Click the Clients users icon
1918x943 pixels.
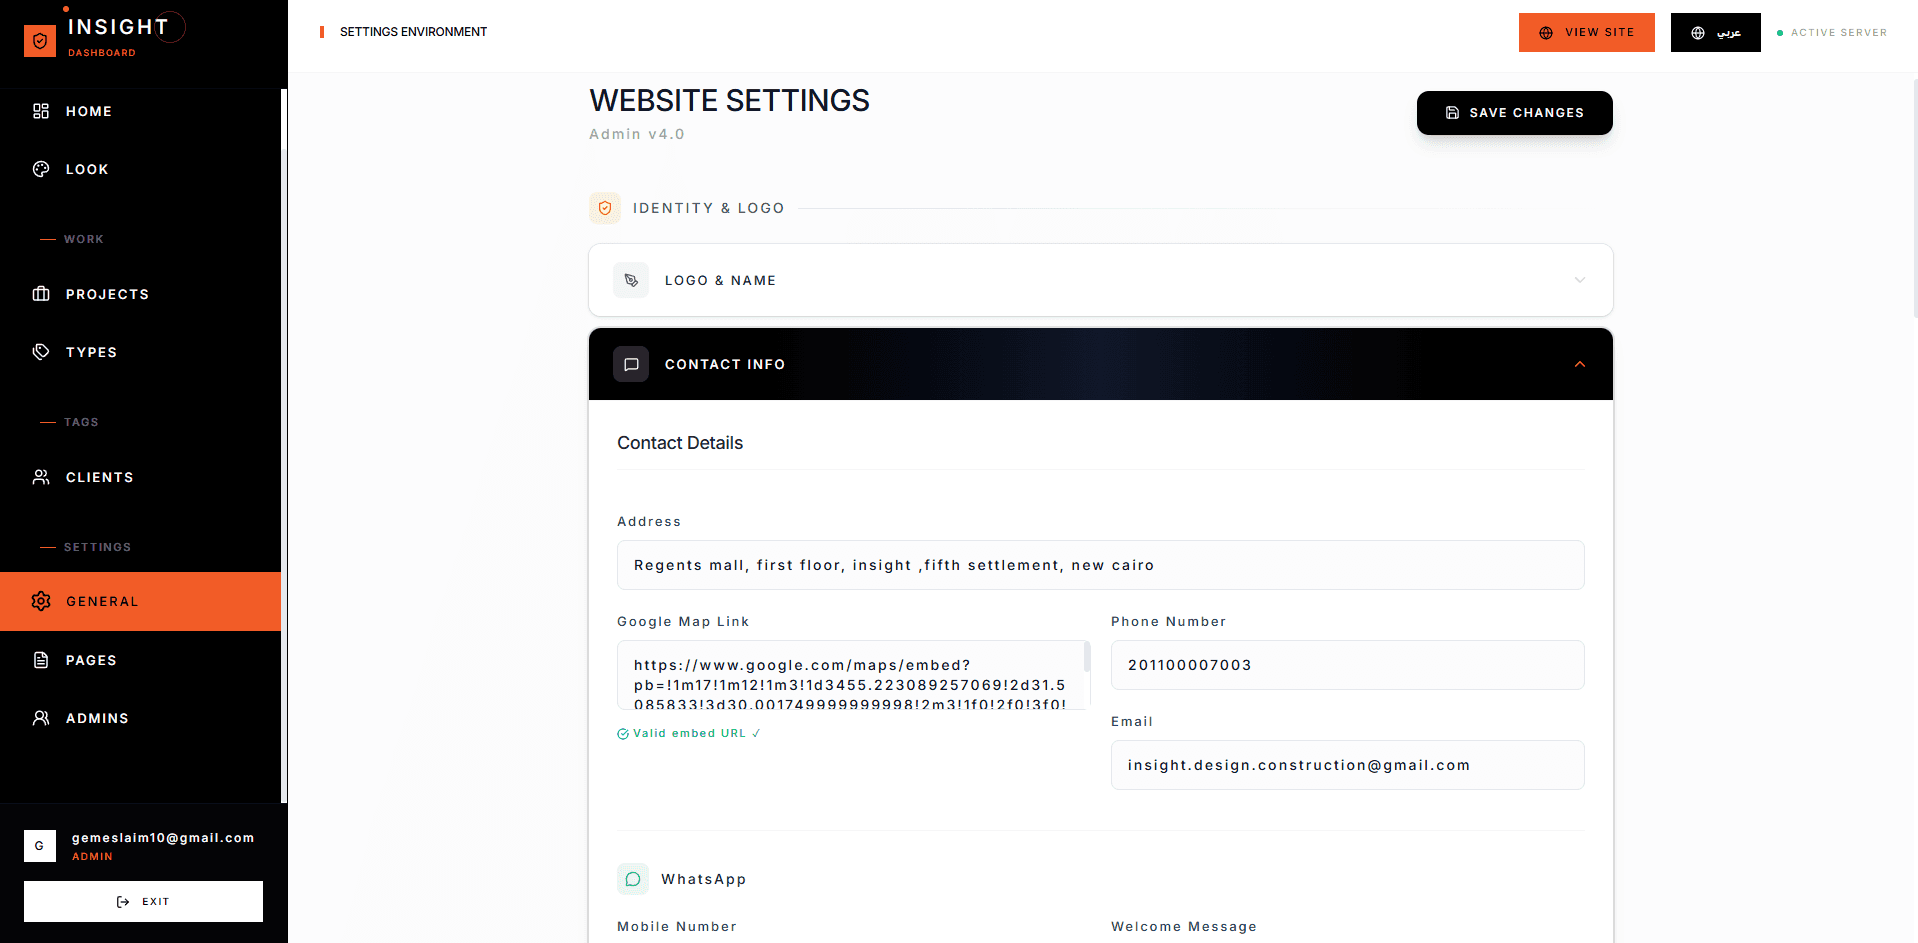point(41,477)
